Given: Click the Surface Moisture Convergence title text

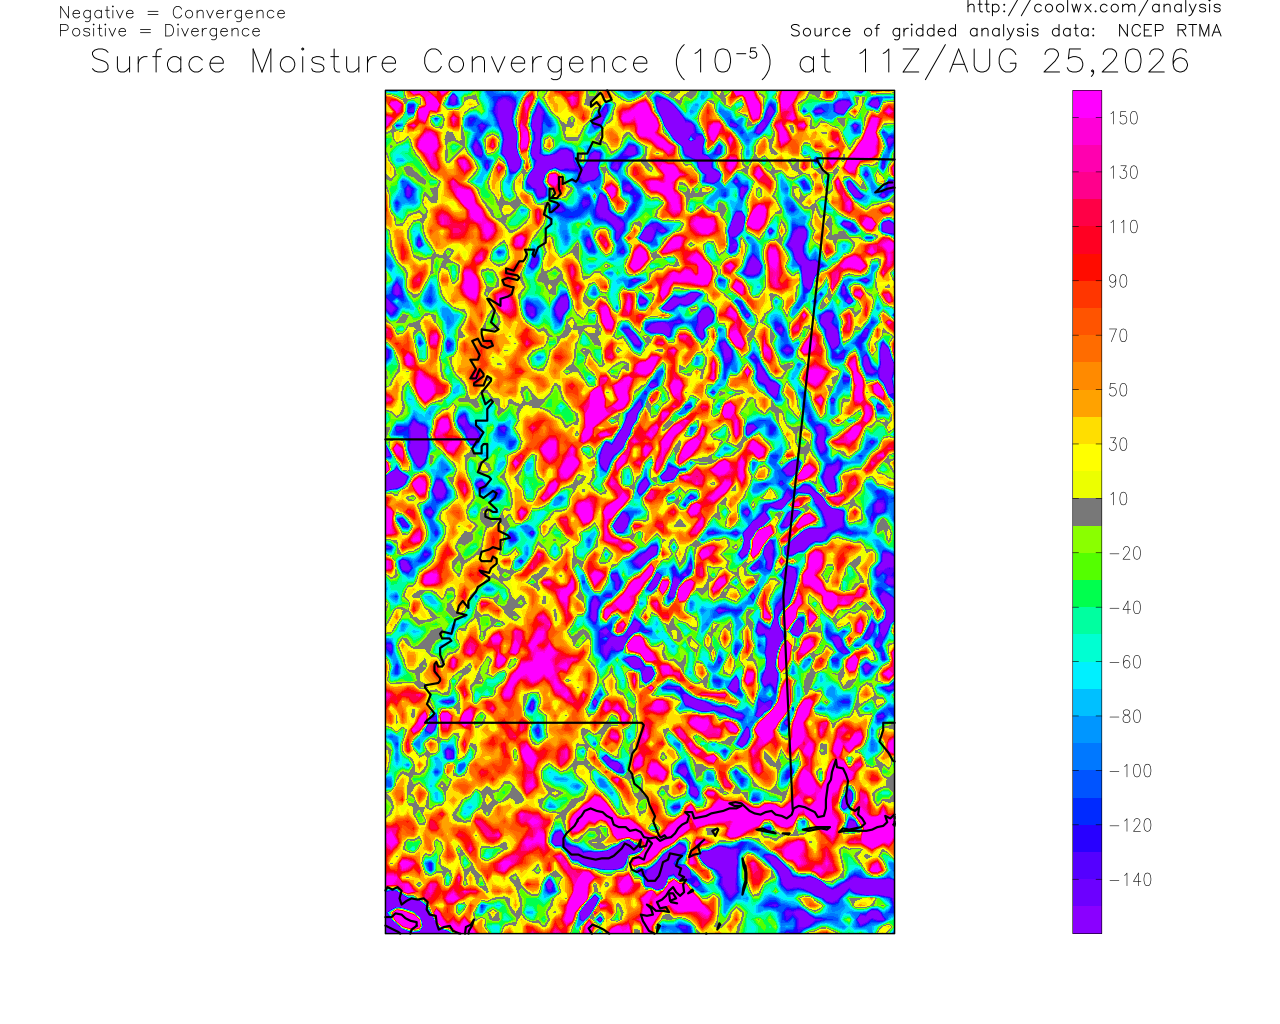Looking at the screenshot, I should pyautogui.click(x=370, y=62).
